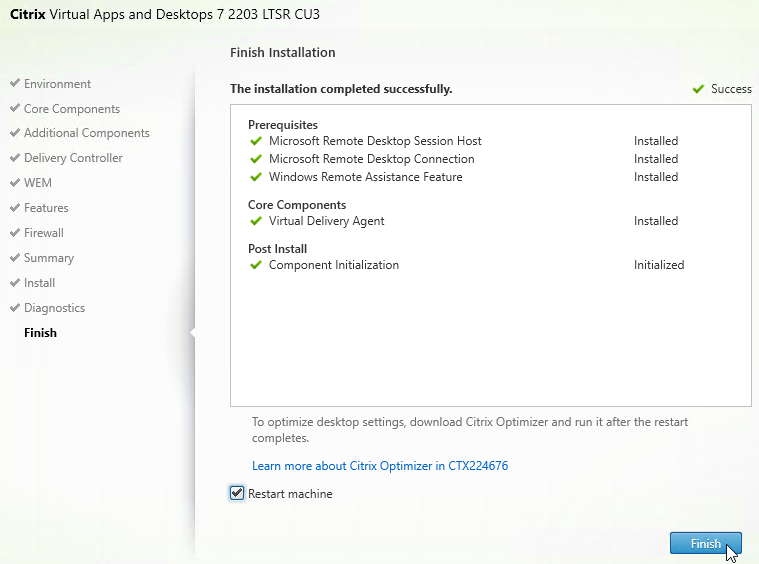Click the WEM step checkmark icon
759x564 pixels.
pyautogui.click(x=15, y=182)
